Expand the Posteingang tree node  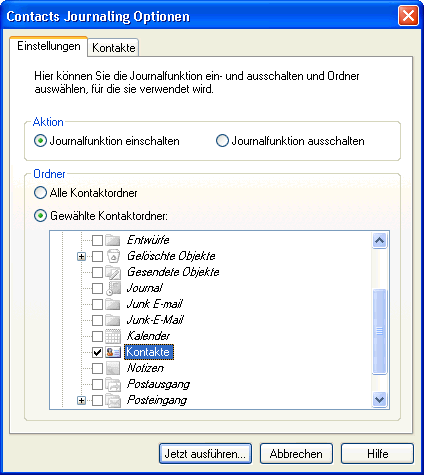81,400
